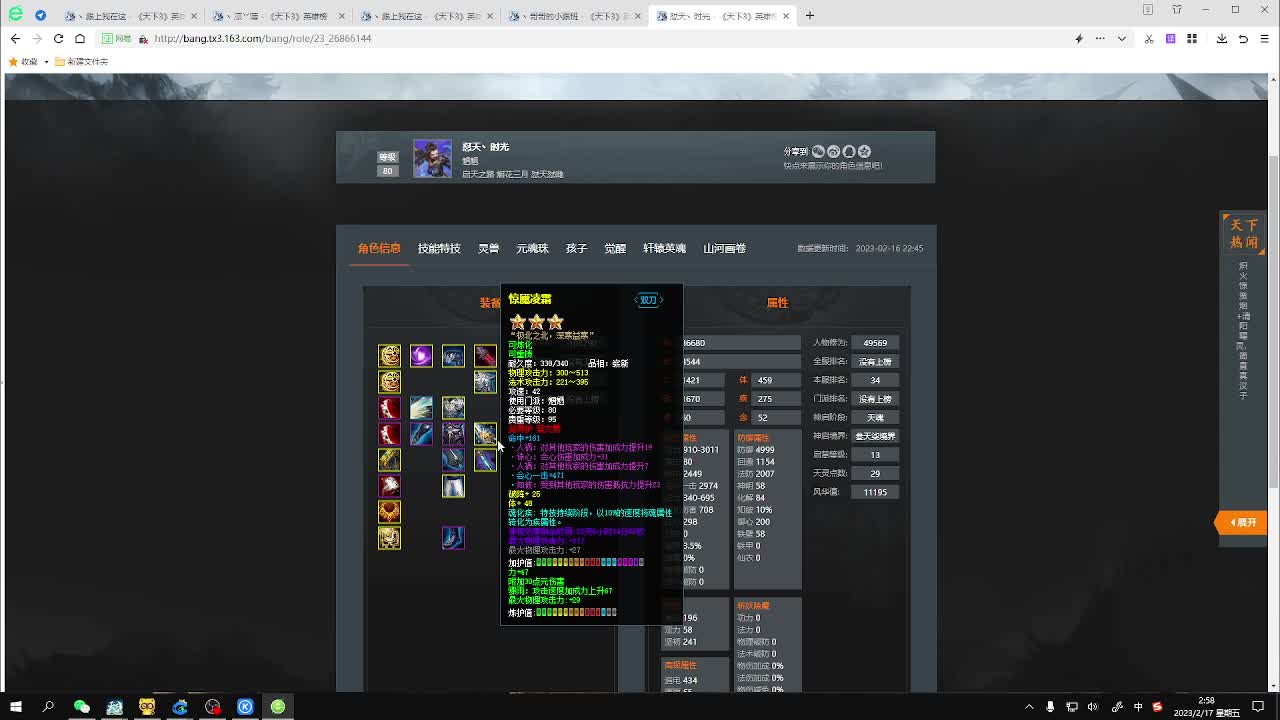
Task: Click the 展开 expand button on right
Action: (1242, 522)
